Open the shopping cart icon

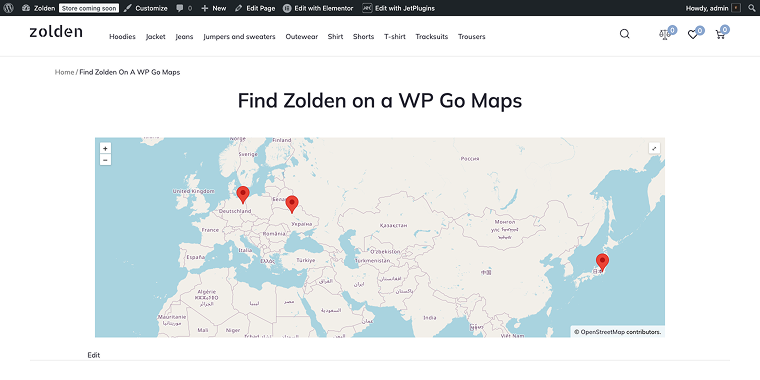click(720, 34)
